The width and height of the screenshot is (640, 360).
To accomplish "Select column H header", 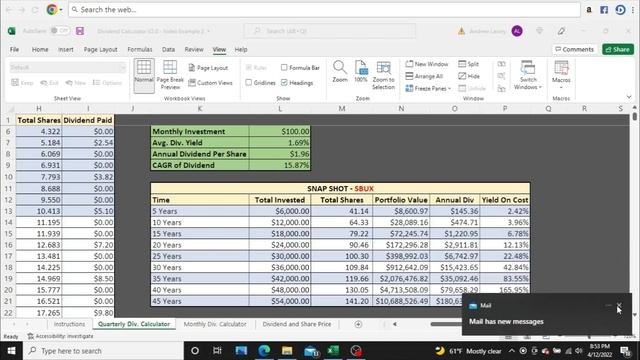I will 39,109.
